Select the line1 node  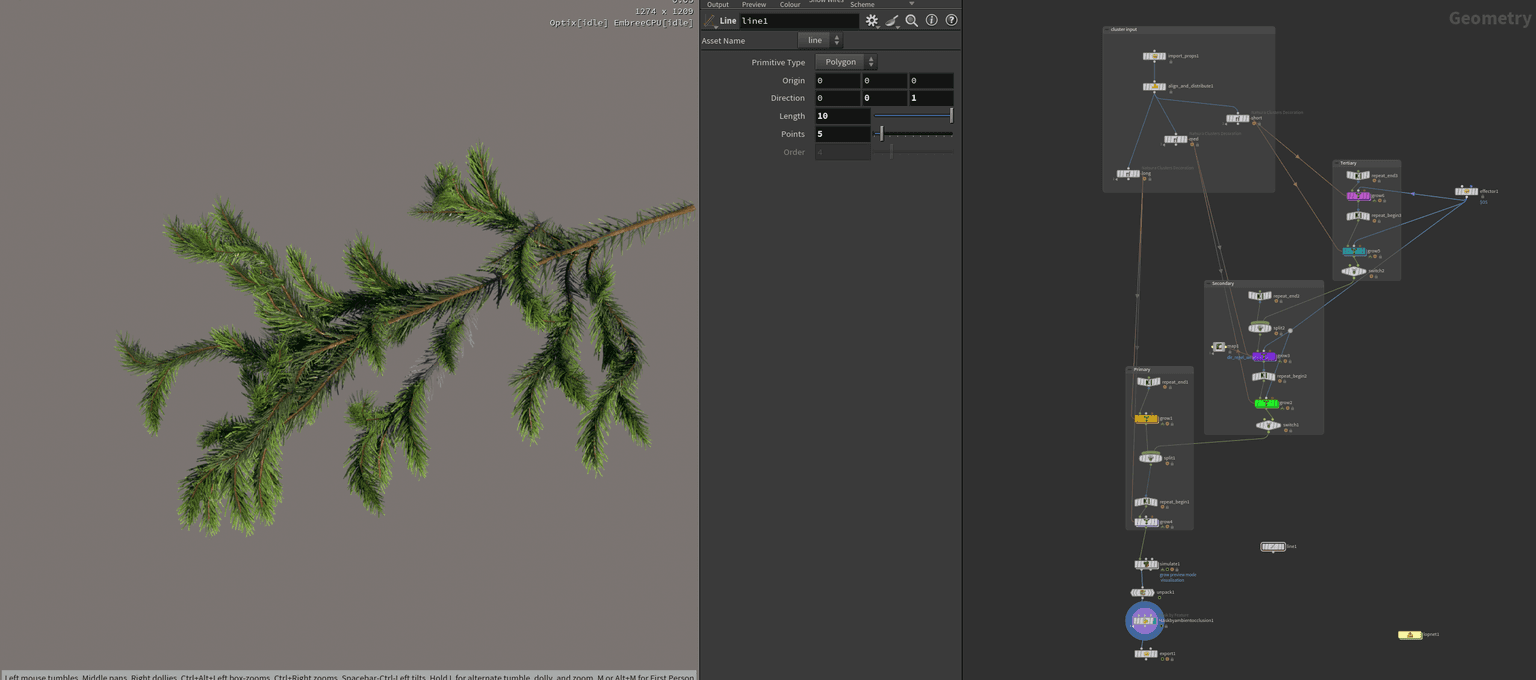point(1272,547)
